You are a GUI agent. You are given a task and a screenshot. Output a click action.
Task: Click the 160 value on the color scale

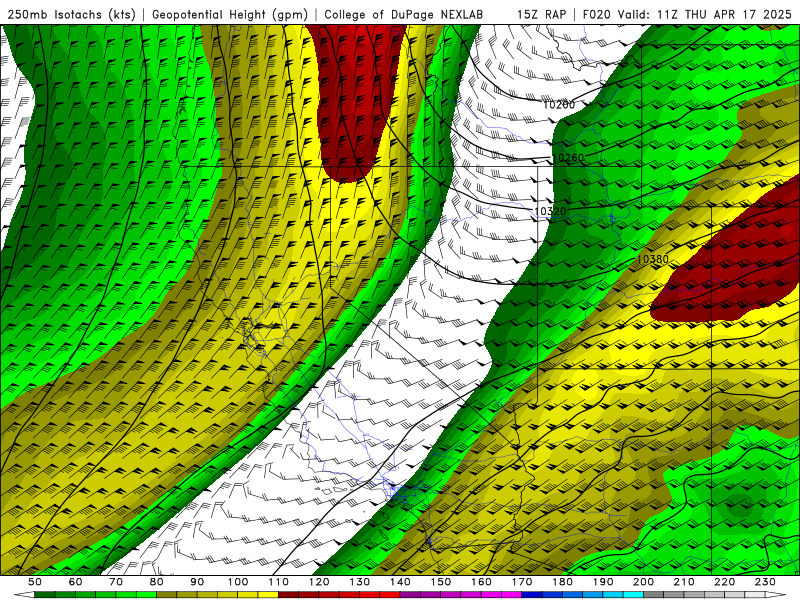(x=482, y=582)
